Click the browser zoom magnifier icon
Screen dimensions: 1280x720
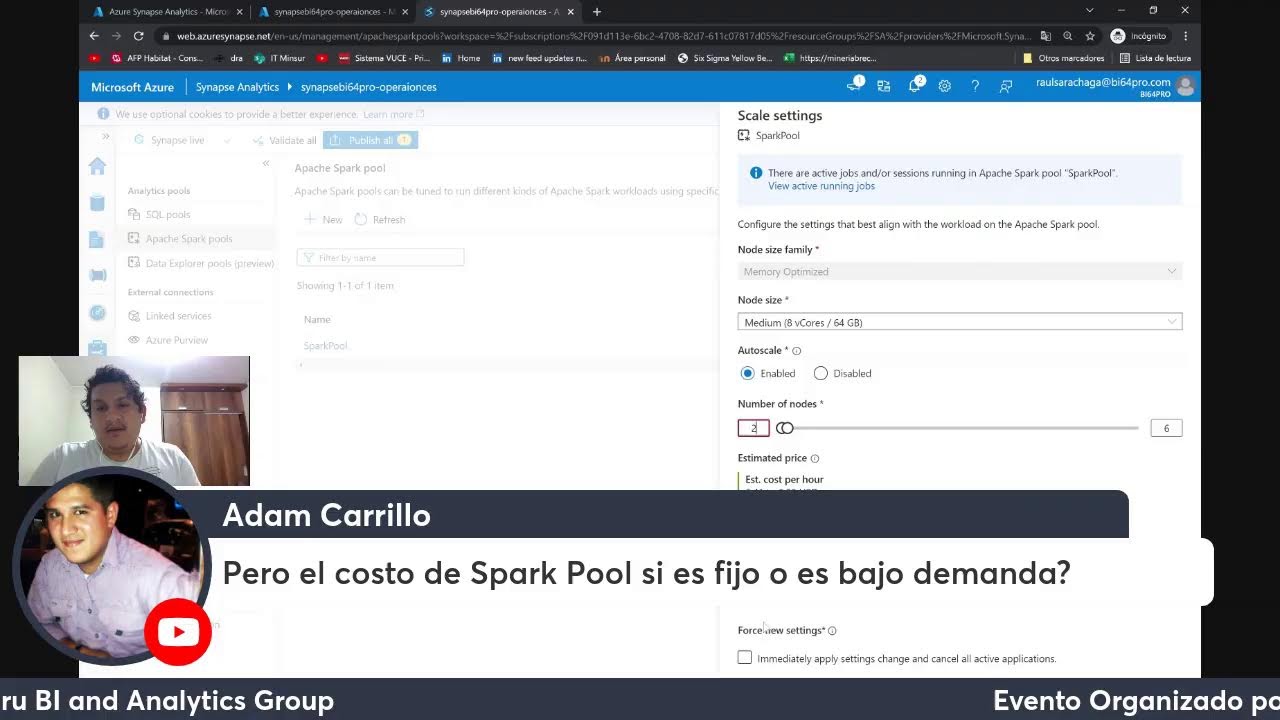[x=1068, y=36]
